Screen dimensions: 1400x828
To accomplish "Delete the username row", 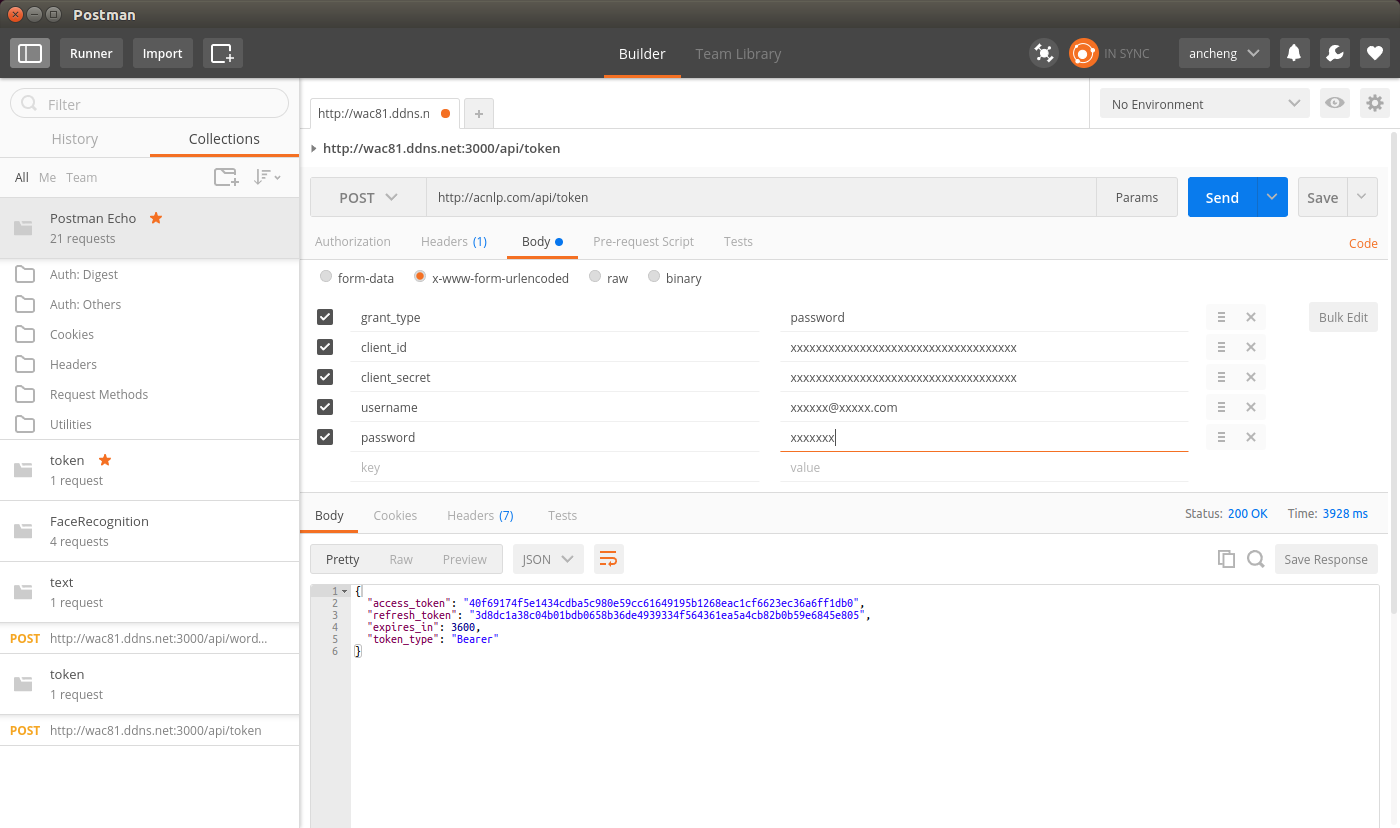I will tap(1250, 408).
